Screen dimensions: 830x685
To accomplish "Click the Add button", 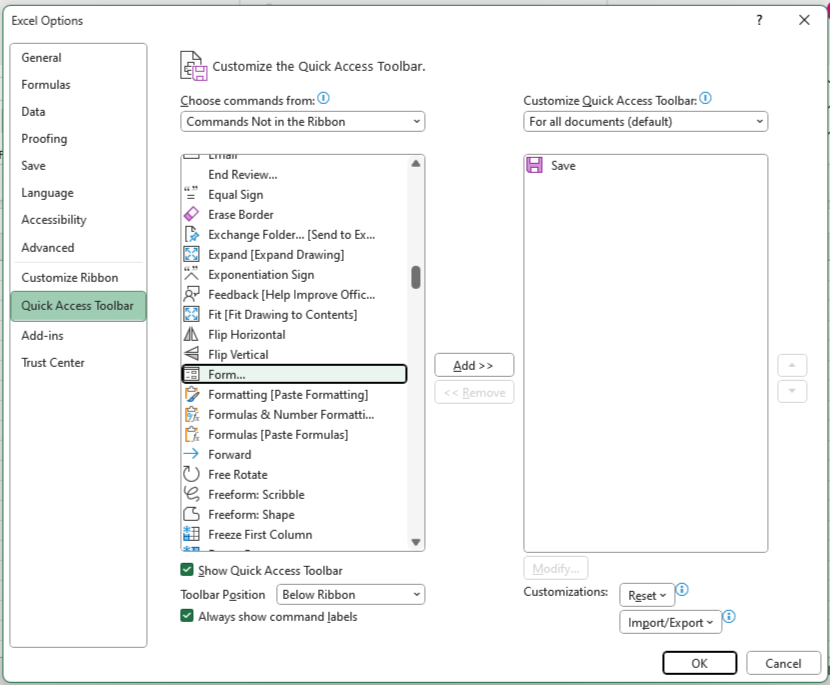I will pos(473,364).
